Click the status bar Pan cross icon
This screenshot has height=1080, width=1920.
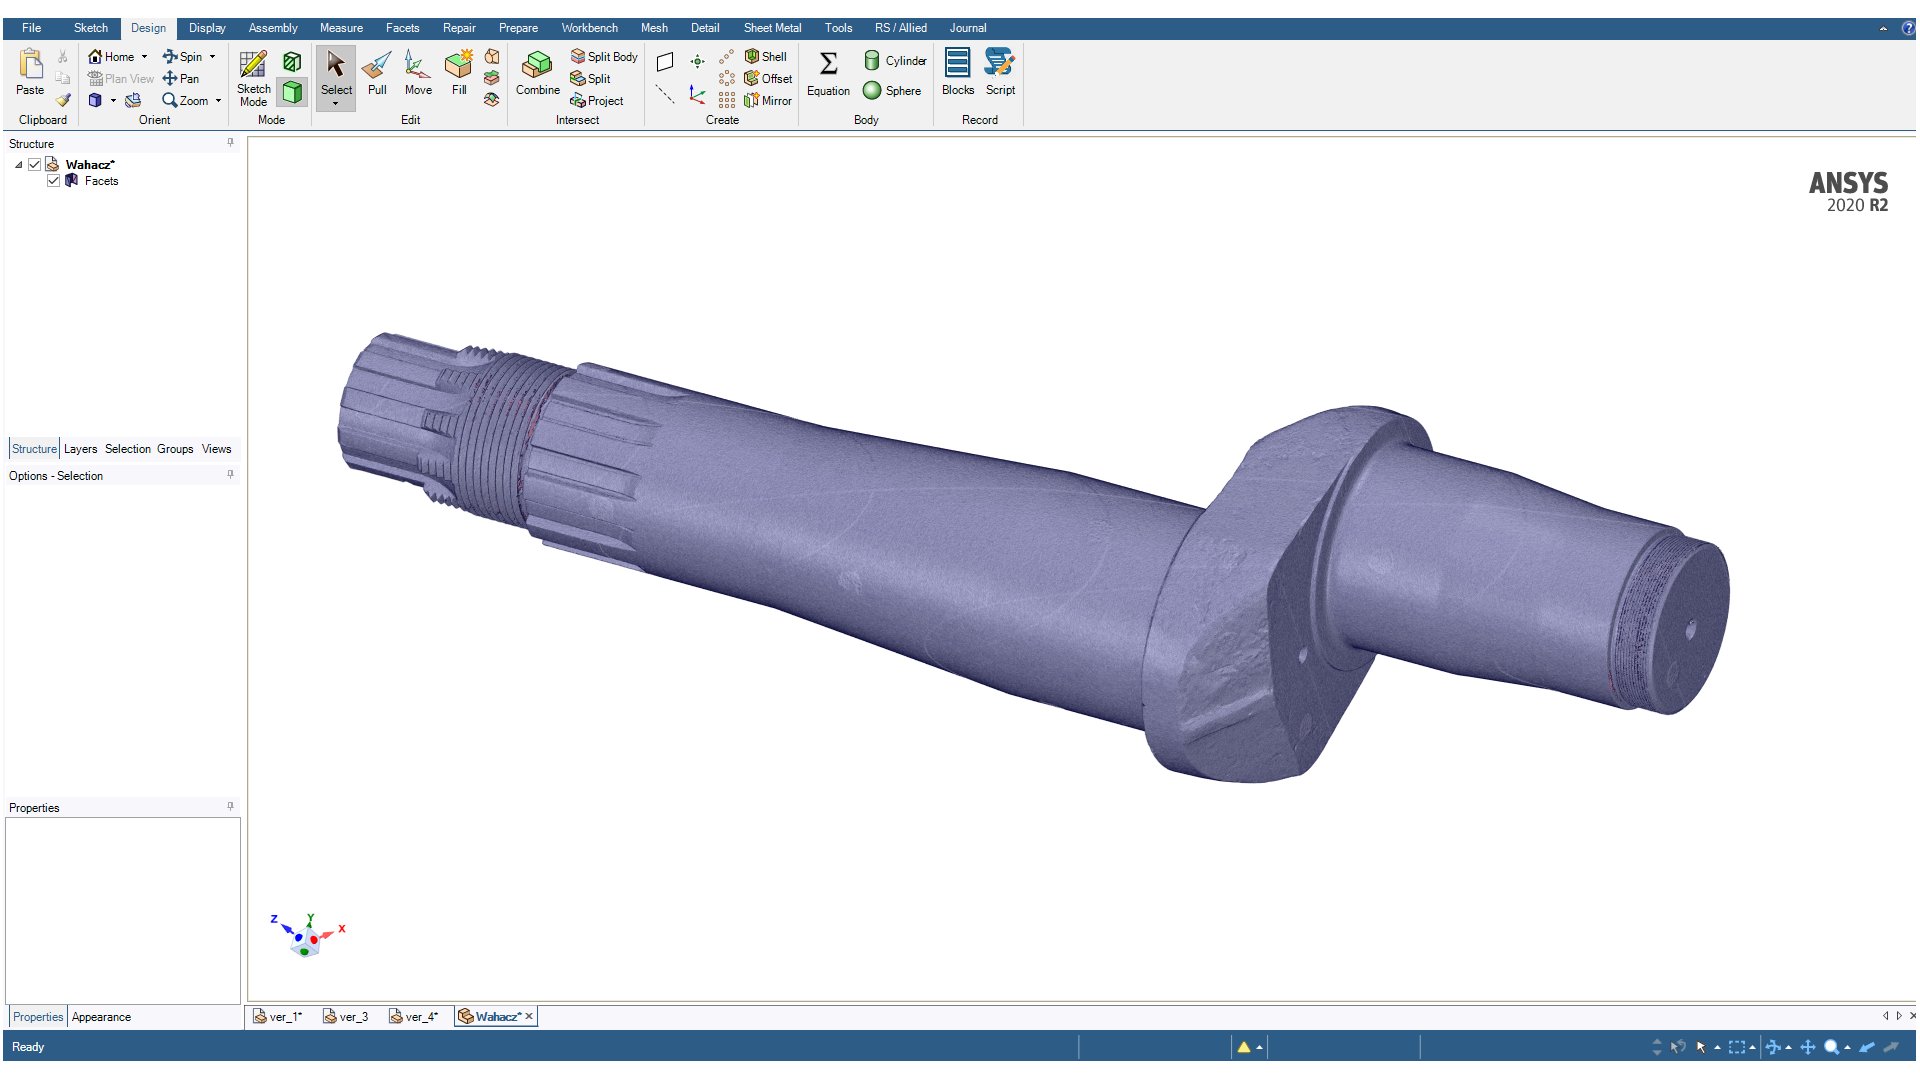1808,1047
